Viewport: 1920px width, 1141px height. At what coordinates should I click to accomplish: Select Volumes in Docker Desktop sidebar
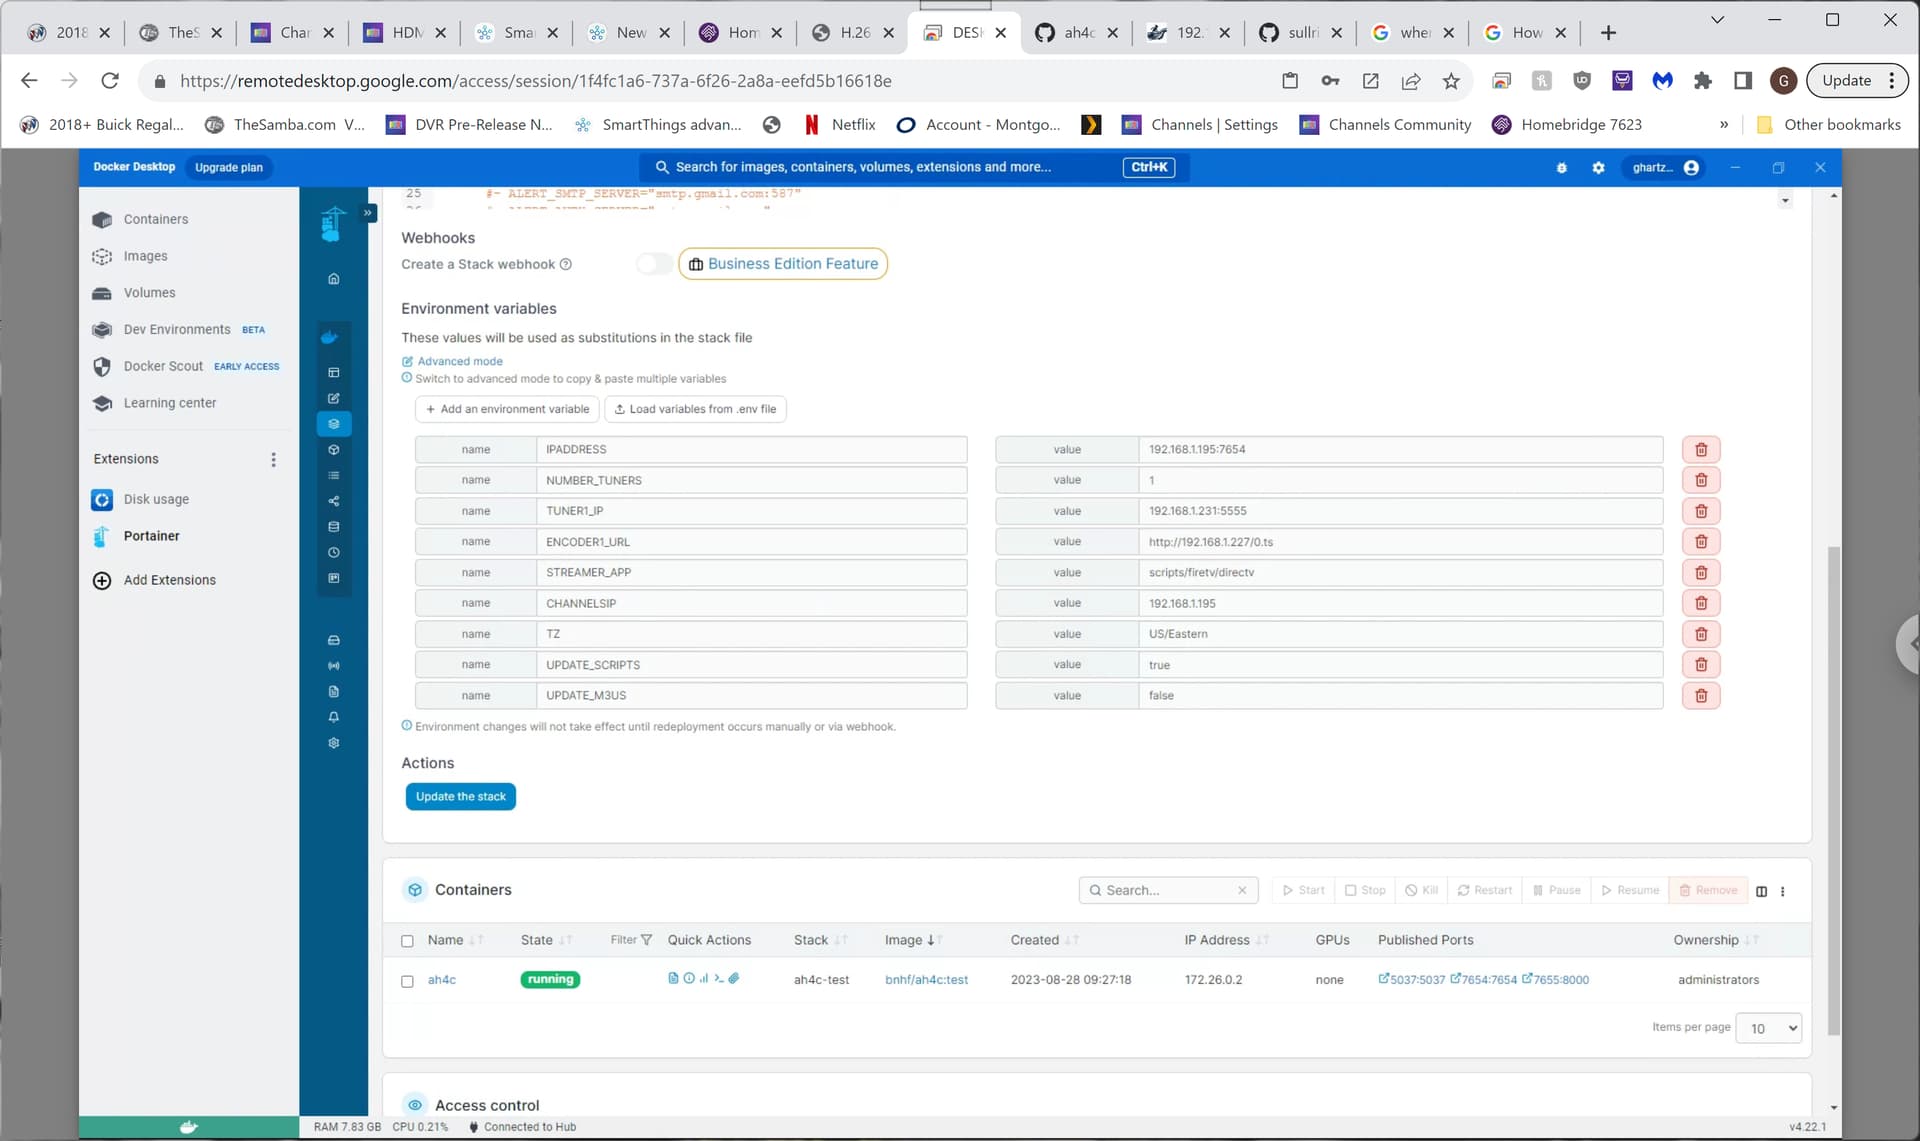(149, 293)
